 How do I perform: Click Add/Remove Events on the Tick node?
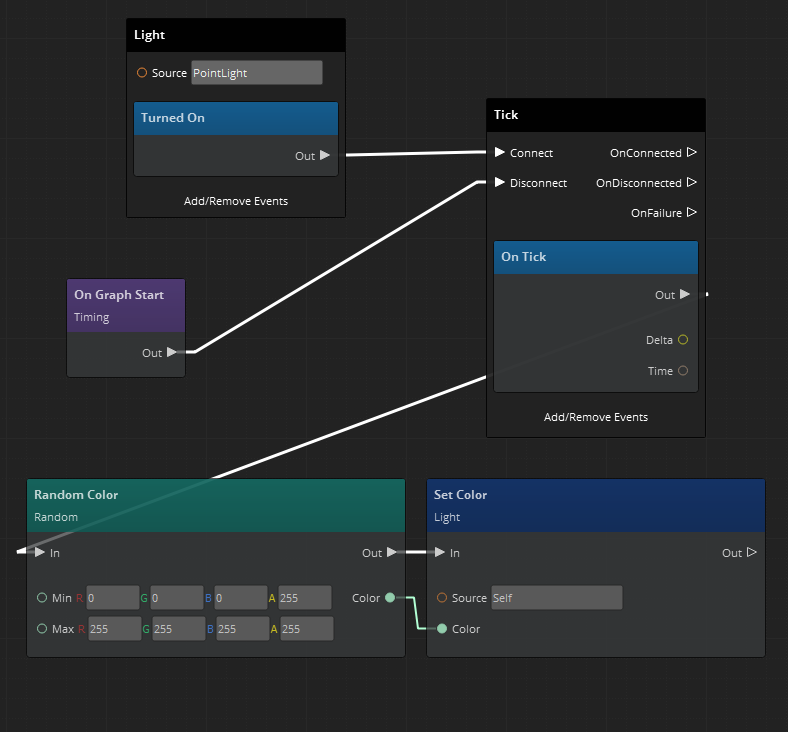(x=596, y=417)
